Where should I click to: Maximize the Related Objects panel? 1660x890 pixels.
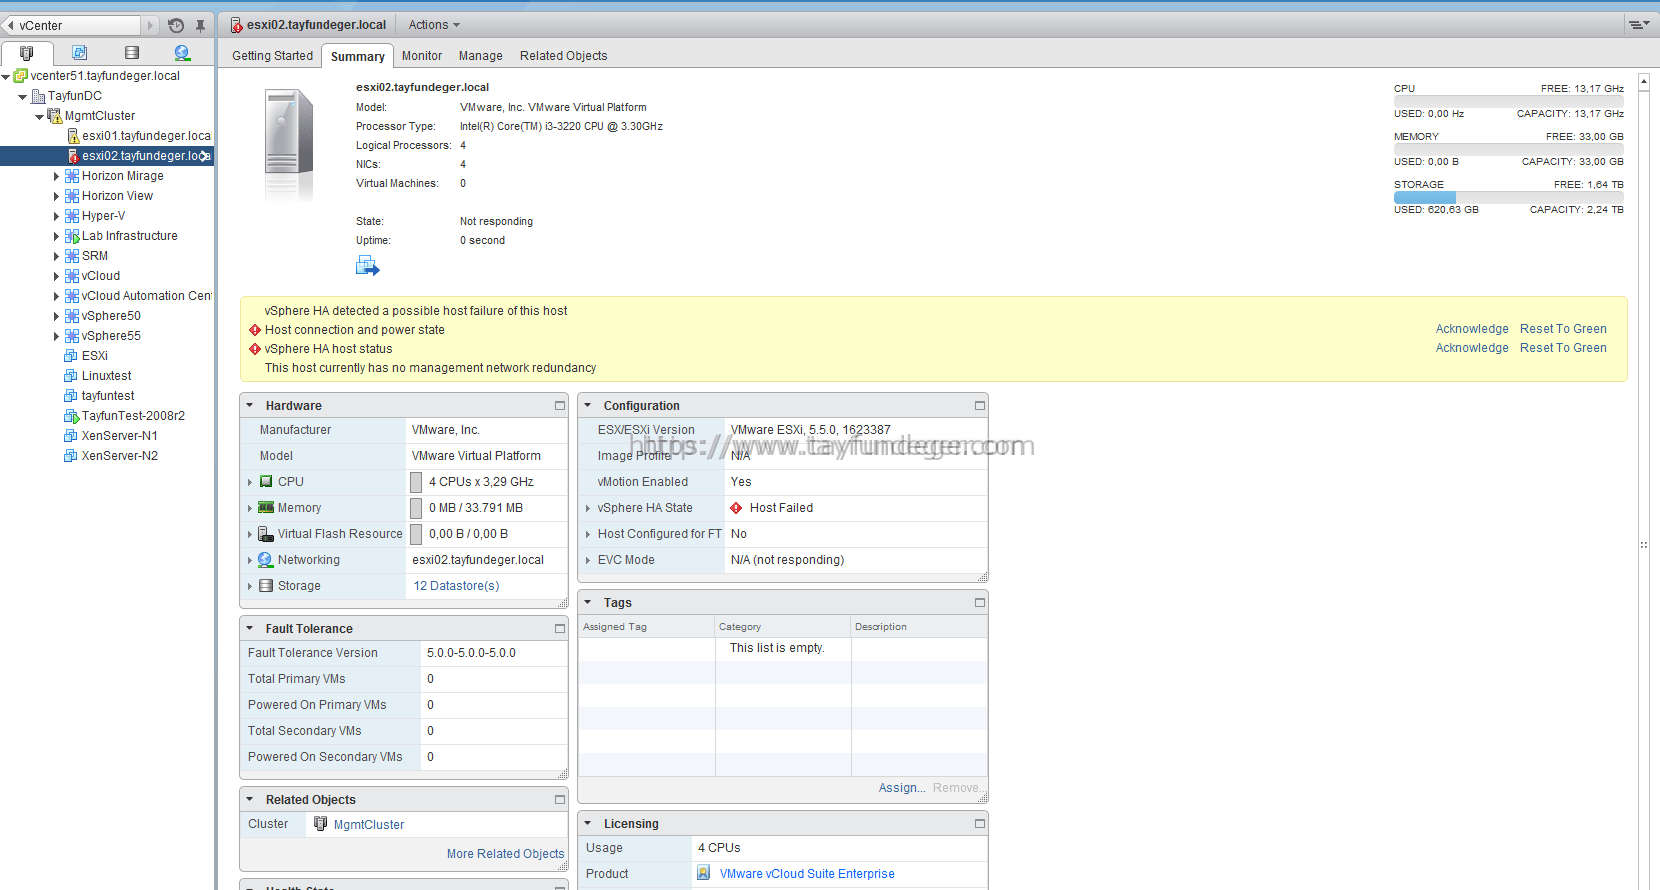tap(560, 799)
